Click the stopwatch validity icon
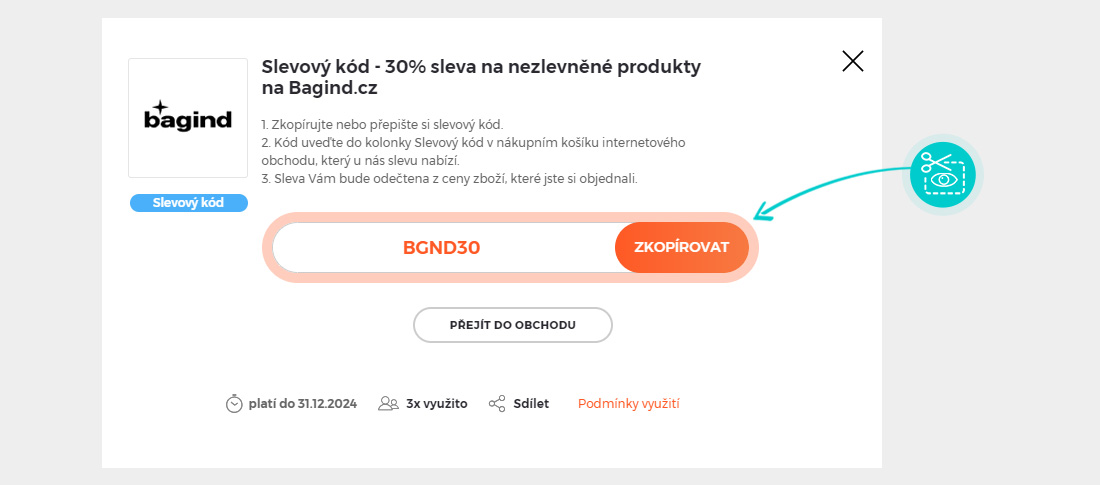 coord(234,404)
